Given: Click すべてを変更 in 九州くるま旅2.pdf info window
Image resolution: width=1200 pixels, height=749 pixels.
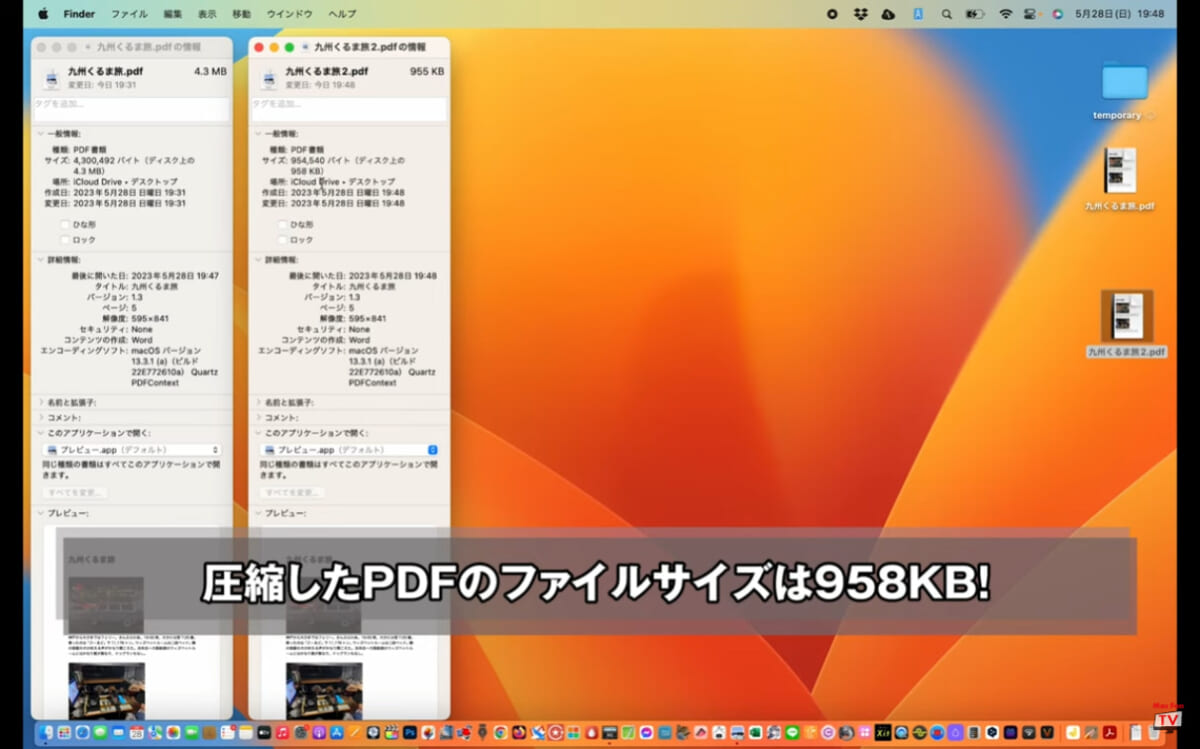Looking at the screenshot, I should point(292,493).
